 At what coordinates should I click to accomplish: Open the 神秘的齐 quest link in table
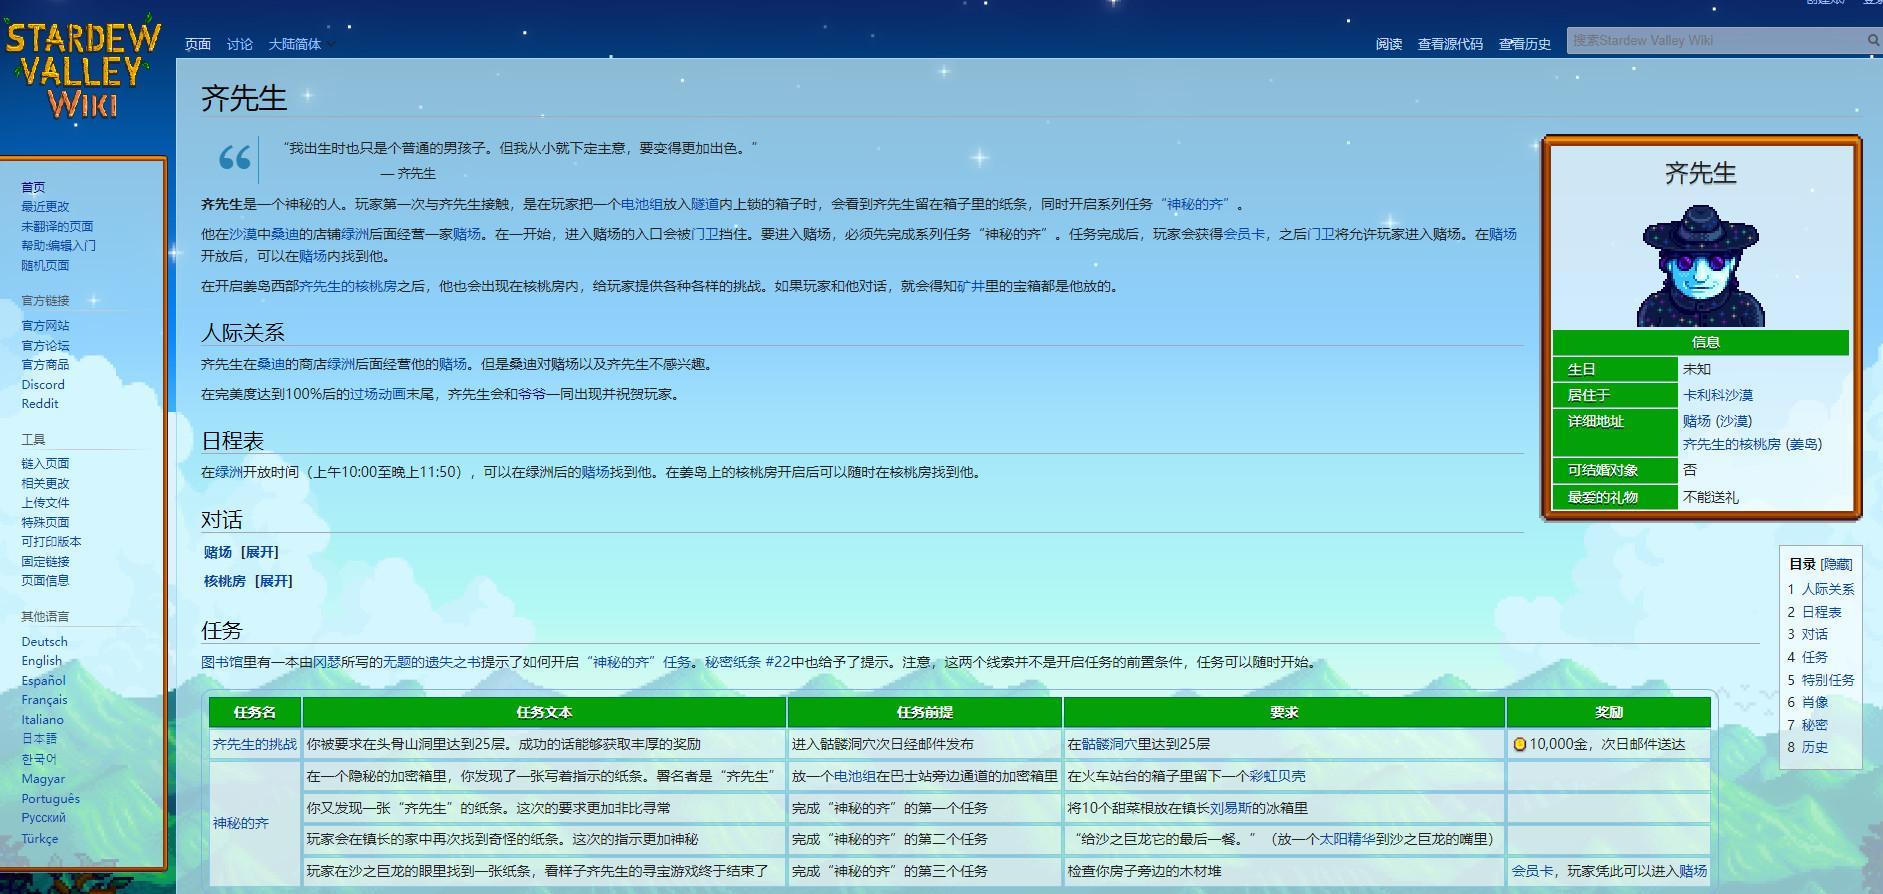(240, 823)
